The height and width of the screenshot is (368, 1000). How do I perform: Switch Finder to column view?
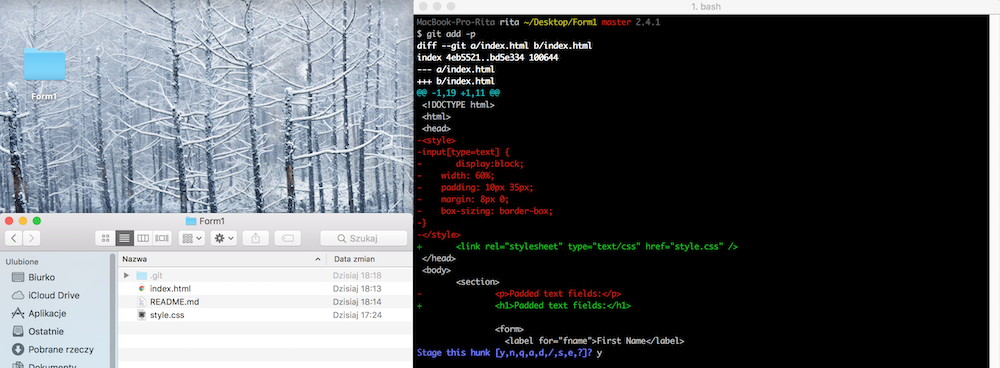pos(143,238)
